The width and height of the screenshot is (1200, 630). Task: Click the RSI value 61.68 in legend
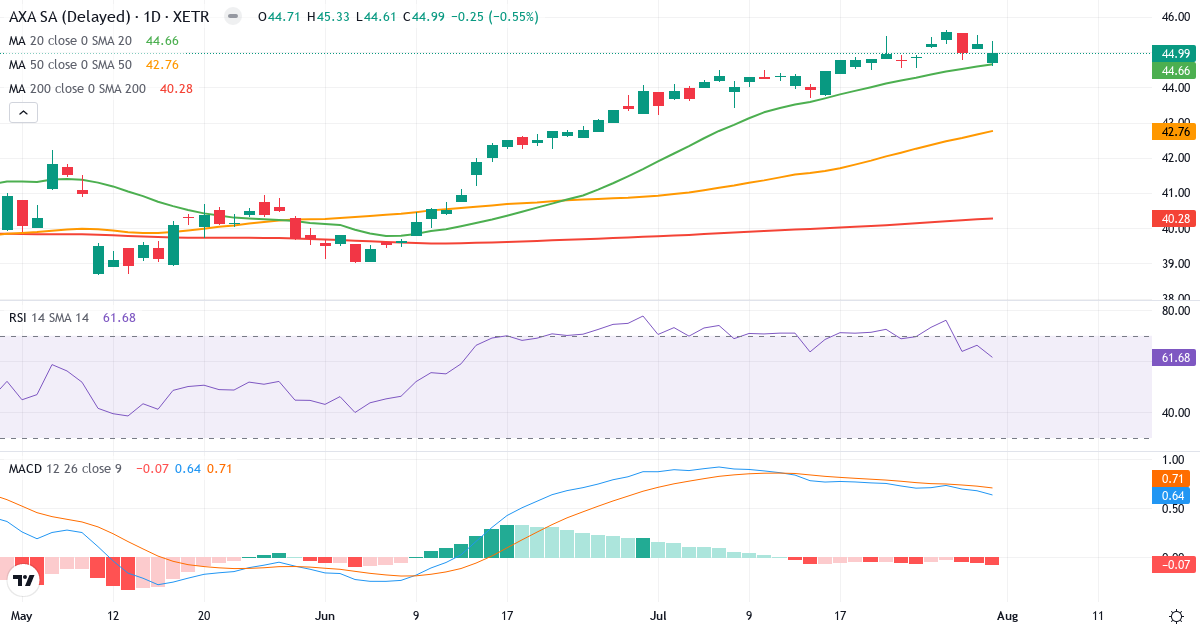[x=119, y=317]
